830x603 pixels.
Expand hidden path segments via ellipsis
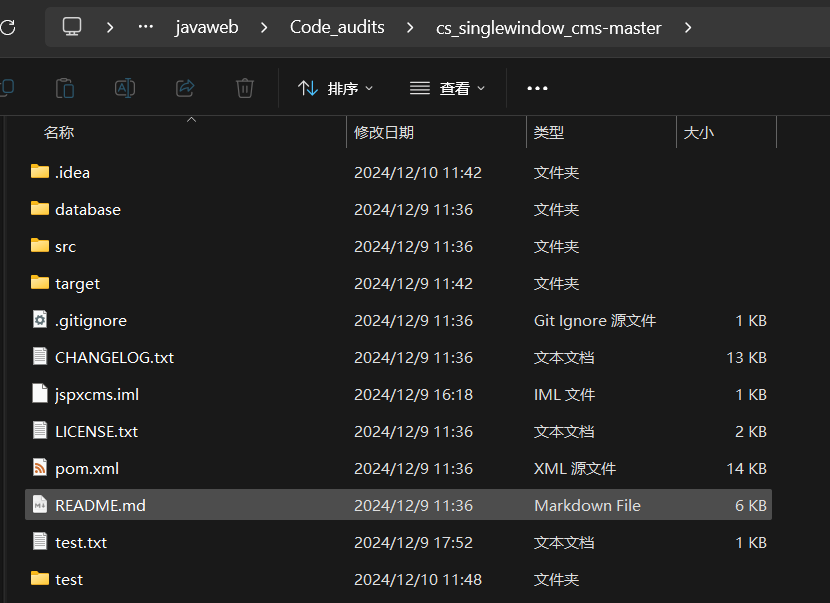(x=146, y=26)
